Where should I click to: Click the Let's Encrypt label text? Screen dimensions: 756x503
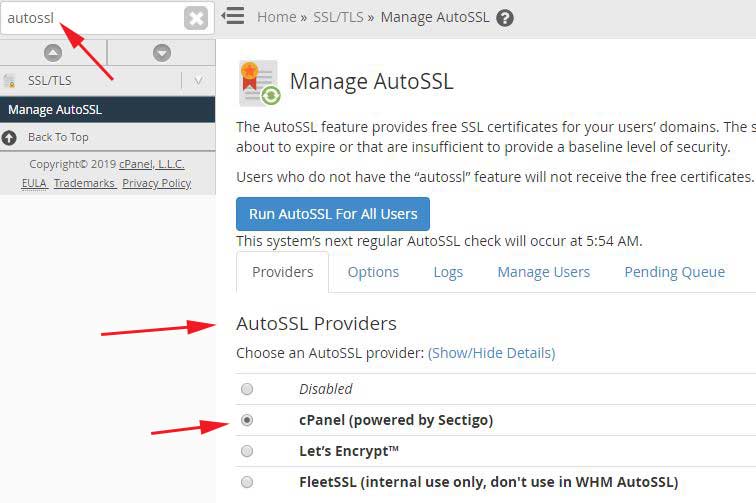(x=349, y=451)
